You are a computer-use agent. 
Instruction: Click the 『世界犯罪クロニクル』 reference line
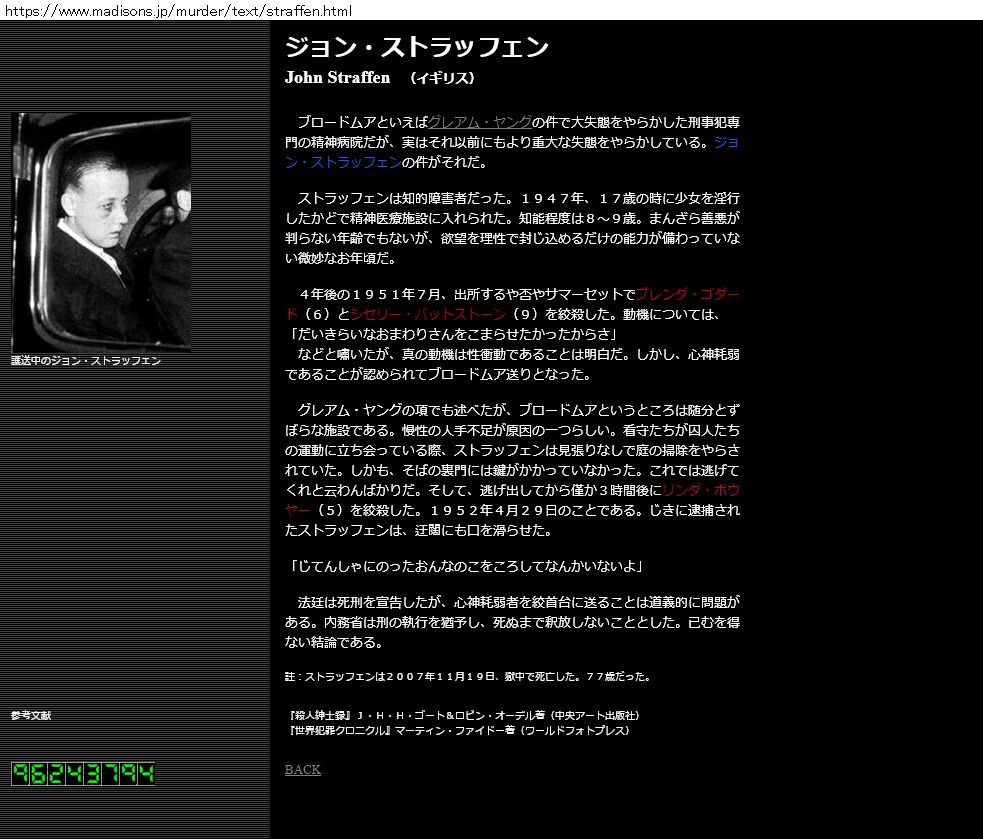point(458,731)
